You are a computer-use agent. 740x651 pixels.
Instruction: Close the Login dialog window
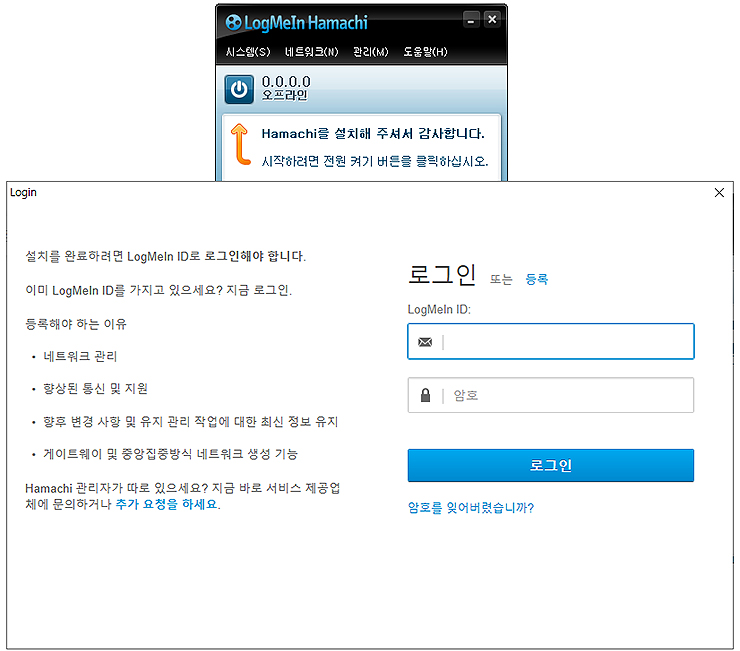click(x=719, y=193)
